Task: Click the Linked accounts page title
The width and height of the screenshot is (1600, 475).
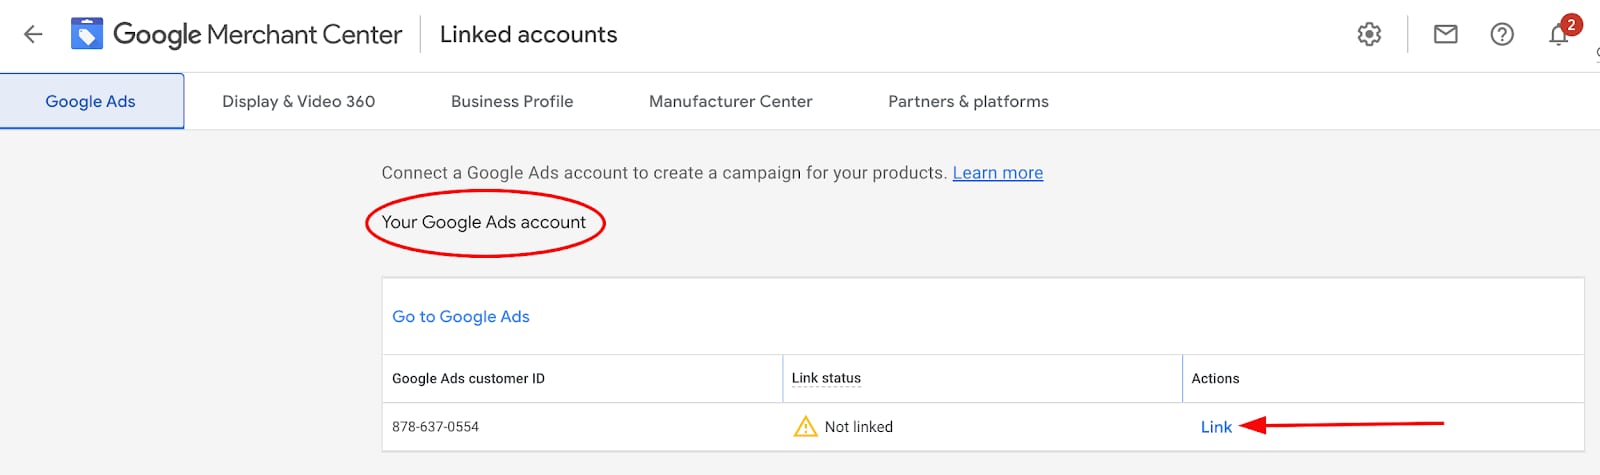Action: click(528, 35)
